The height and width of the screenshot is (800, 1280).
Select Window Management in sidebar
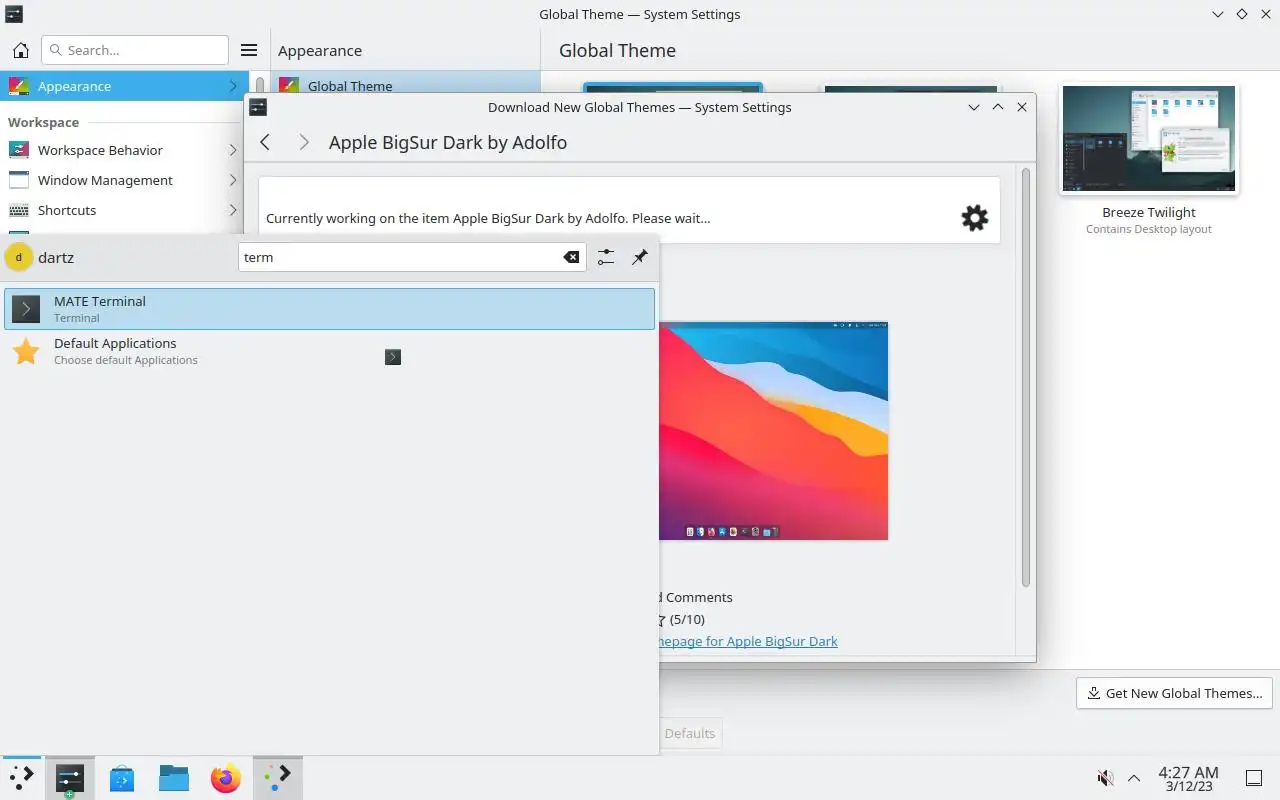(x=124, y=180)
